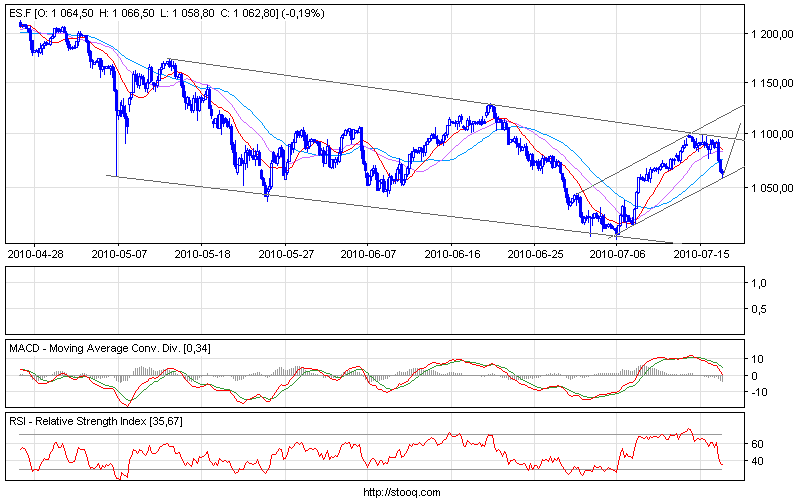Click the 1 200,00 price axis label
The height and width of the screenshot is (500, 800).
pyautogui.click(x=772, y=34)
